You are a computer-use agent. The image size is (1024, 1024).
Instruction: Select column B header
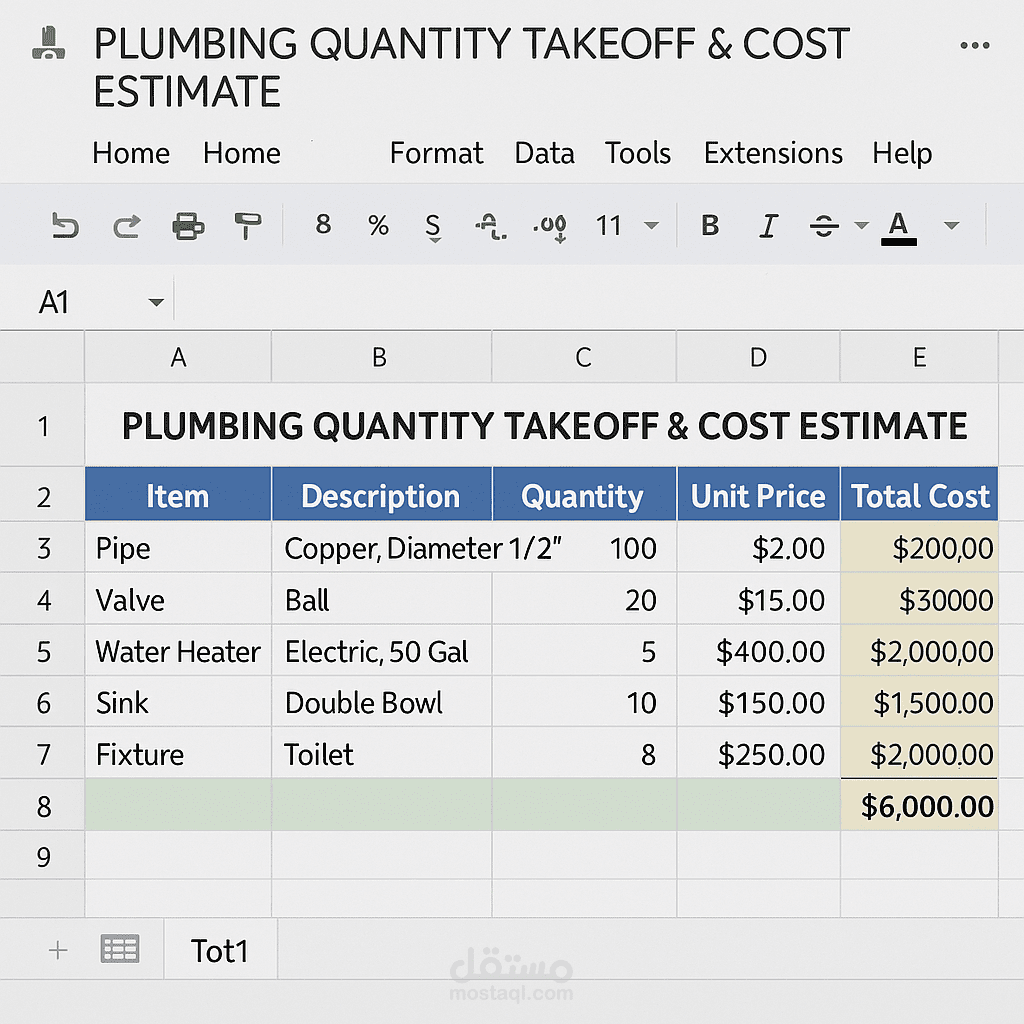381,357
